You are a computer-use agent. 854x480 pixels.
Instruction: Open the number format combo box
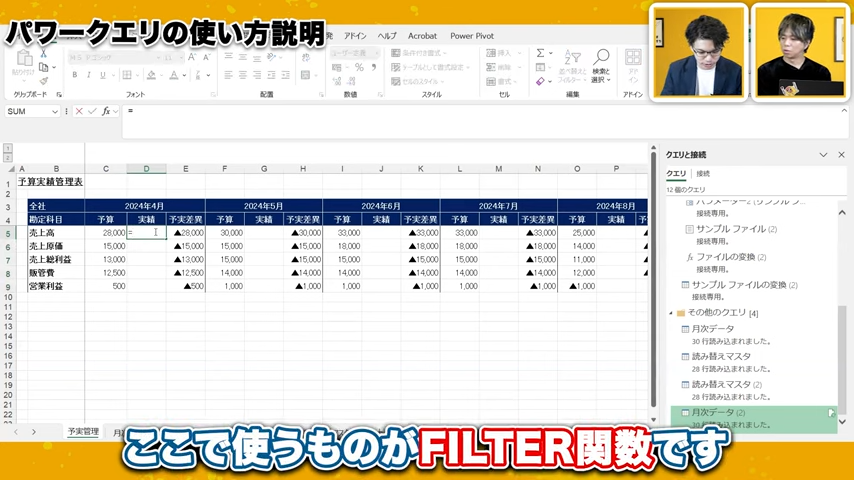tap(355, 53)
